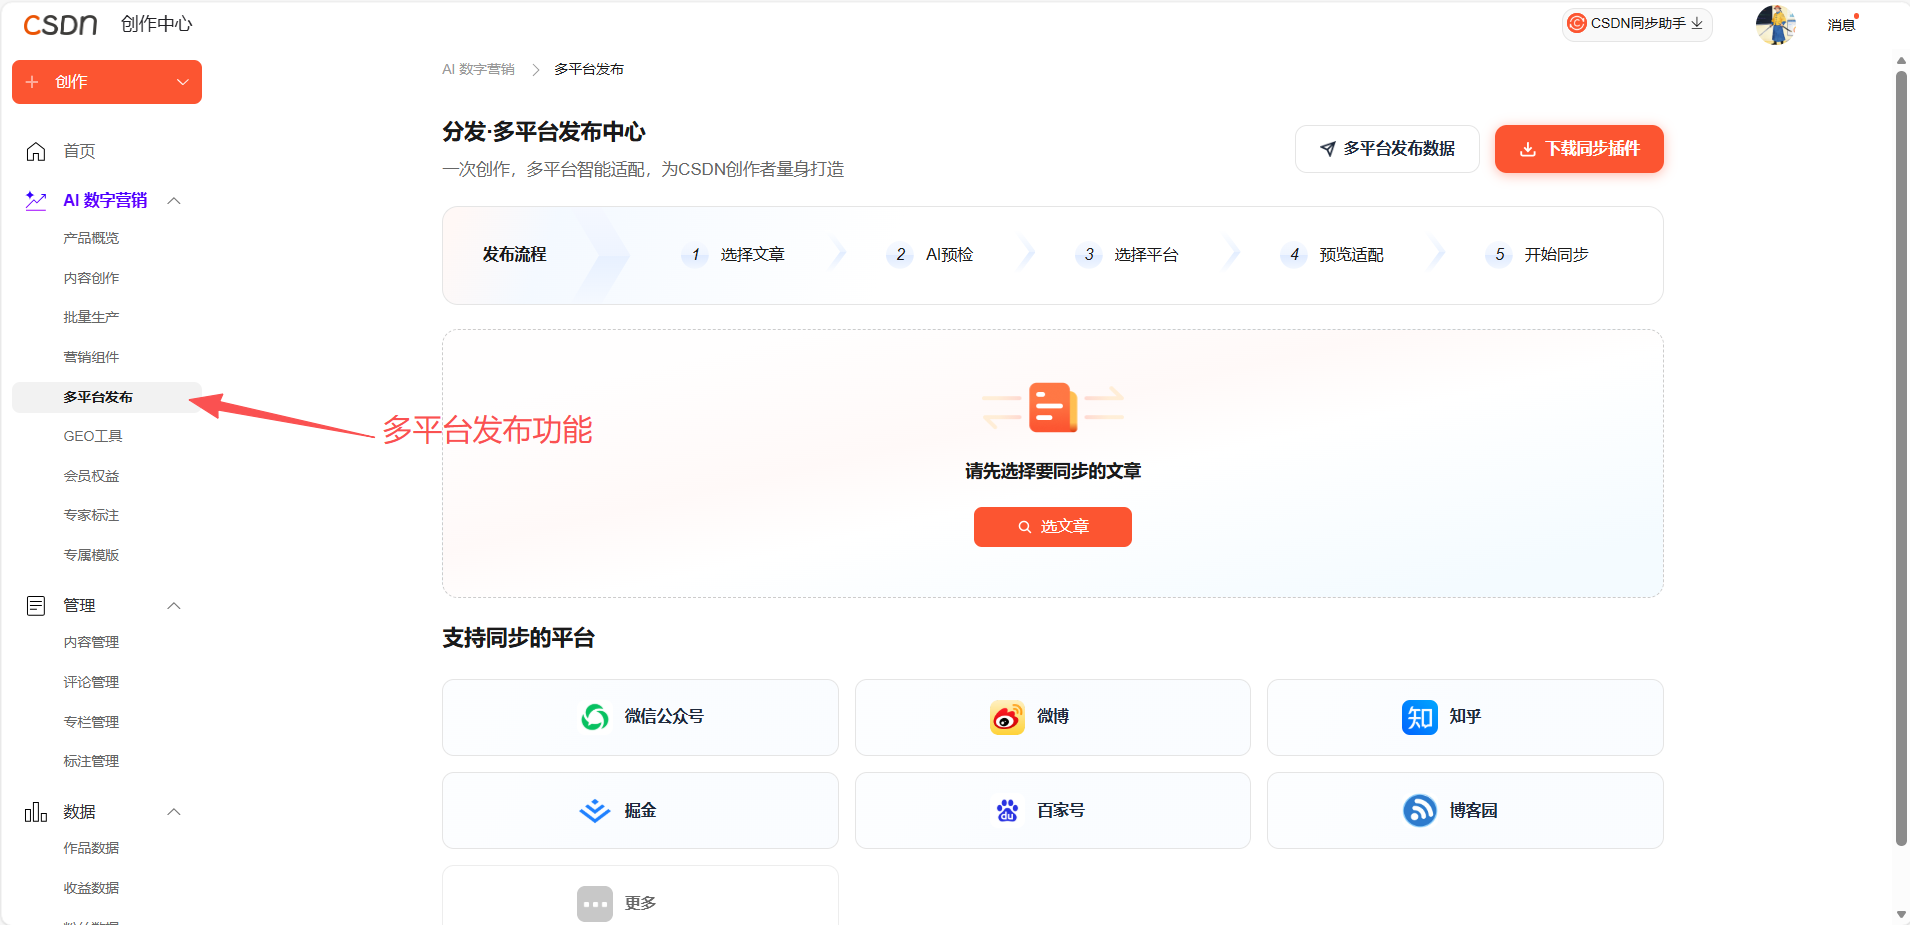This screenshot has width=1910, height=925.
Task: Collapse the 数据 section chevron
Action: pyautogui.click(x=174, y=812)
